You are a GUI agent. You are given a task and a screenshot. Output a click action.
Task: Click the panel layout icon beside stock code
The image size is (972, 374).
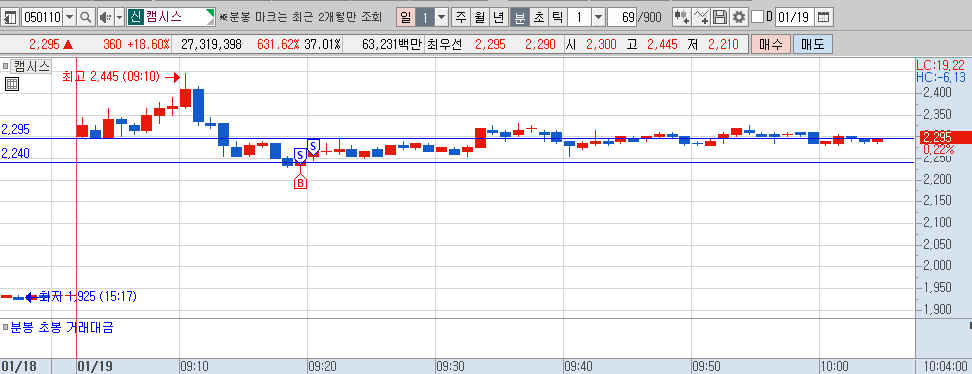point(11,17)
